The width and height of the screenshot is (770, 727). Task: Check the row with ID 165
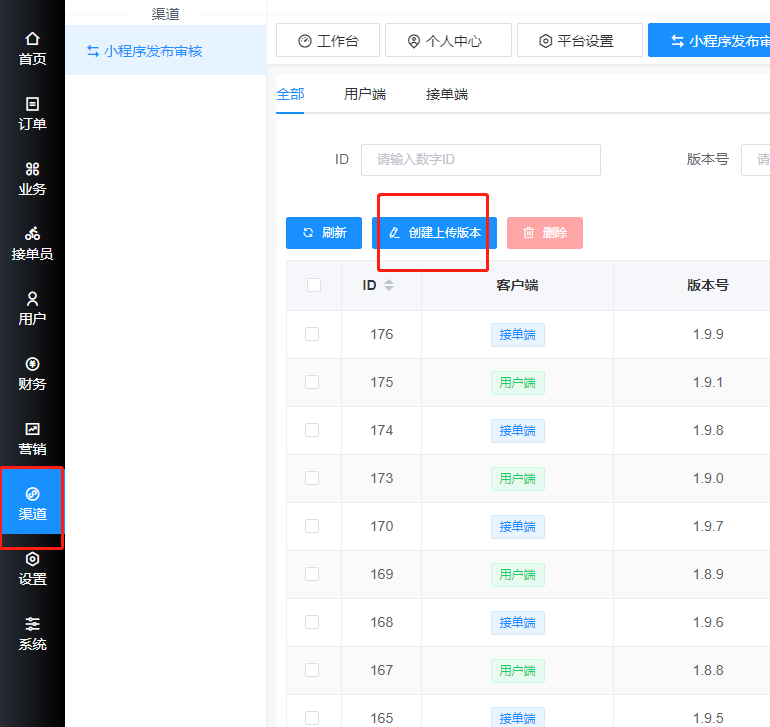click(x=312, y=718)
